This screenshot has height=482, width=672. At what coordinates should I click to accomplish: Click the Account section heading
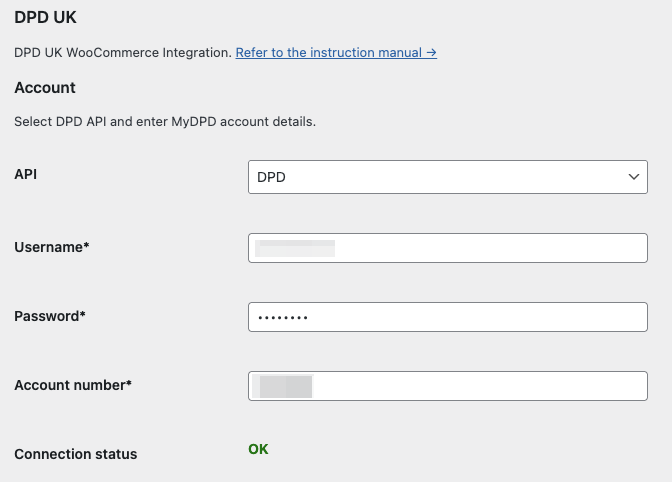tap(45, 88)
